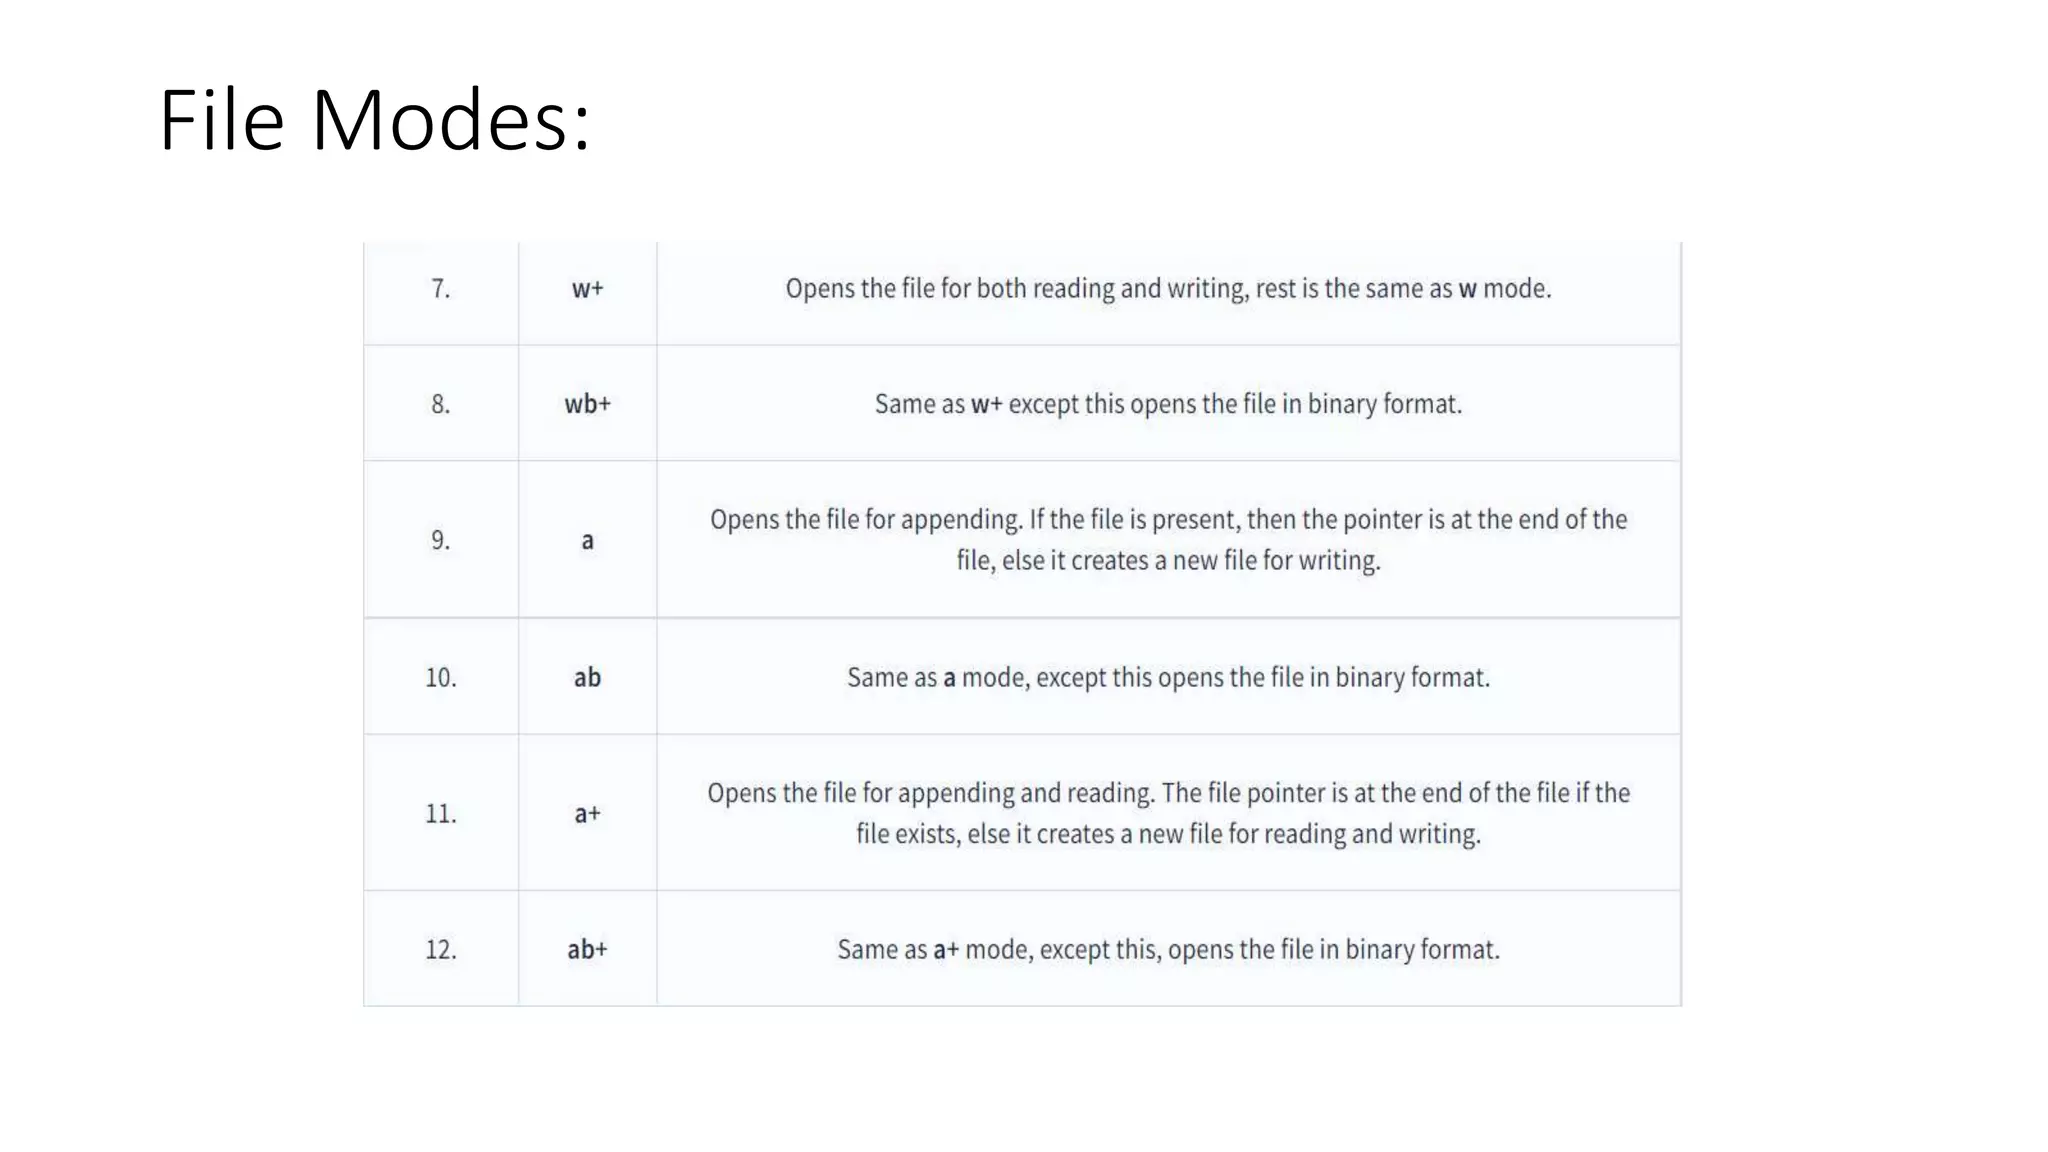Select the appending mode description text
2048x1152 pixels.
coord(1168,540)
